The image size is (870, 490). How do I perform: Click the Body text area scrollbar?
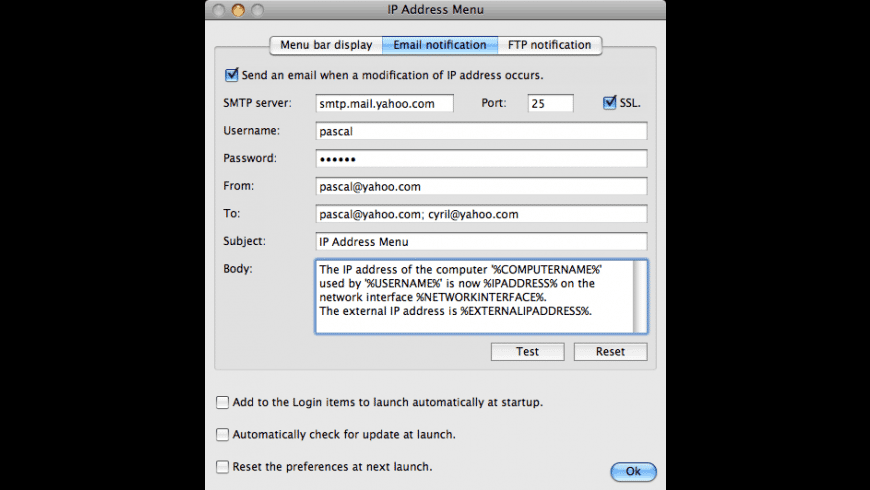640,296
